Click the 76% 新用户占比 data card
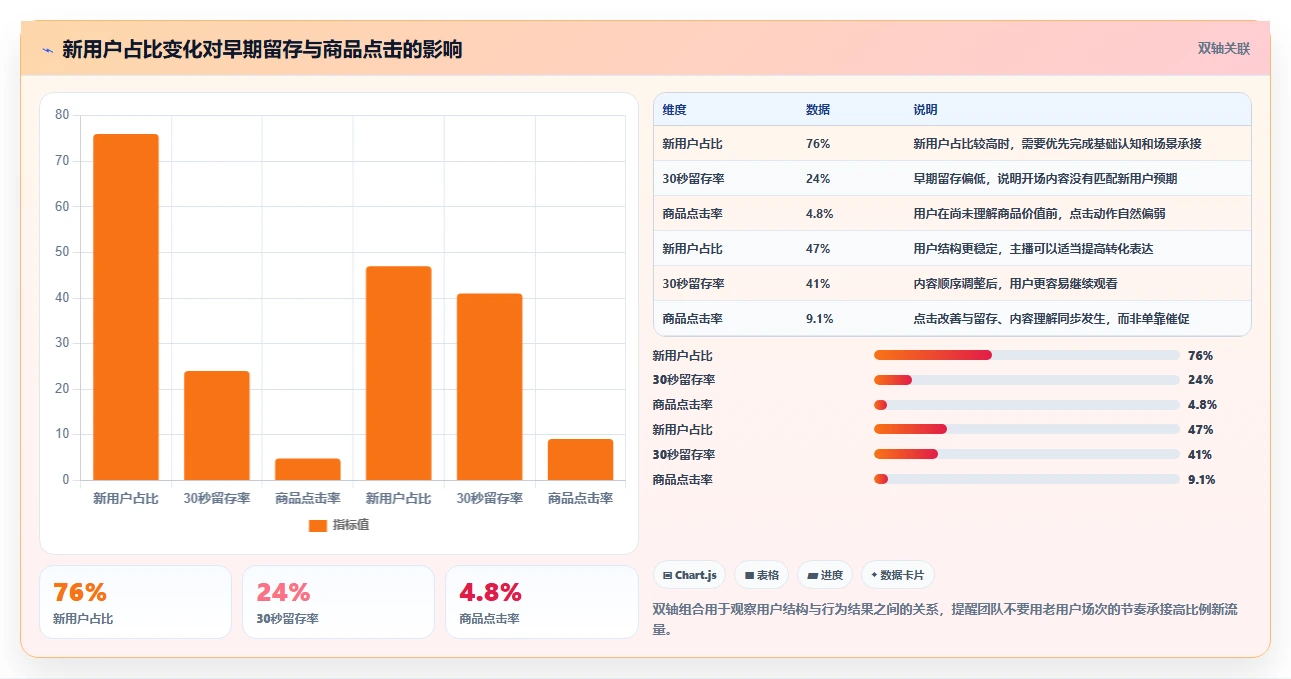 (135, 602)
